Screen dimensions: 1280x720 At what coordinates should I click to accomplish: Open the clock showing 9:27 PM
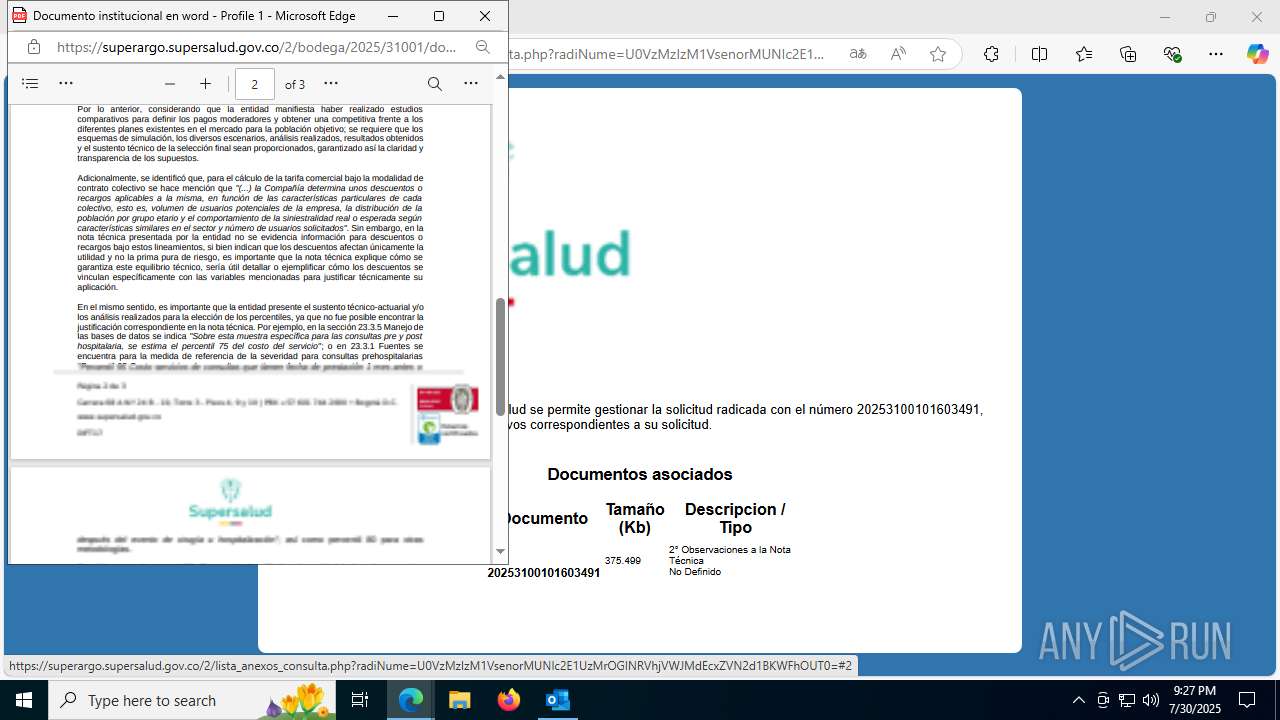pos(1195,700)
